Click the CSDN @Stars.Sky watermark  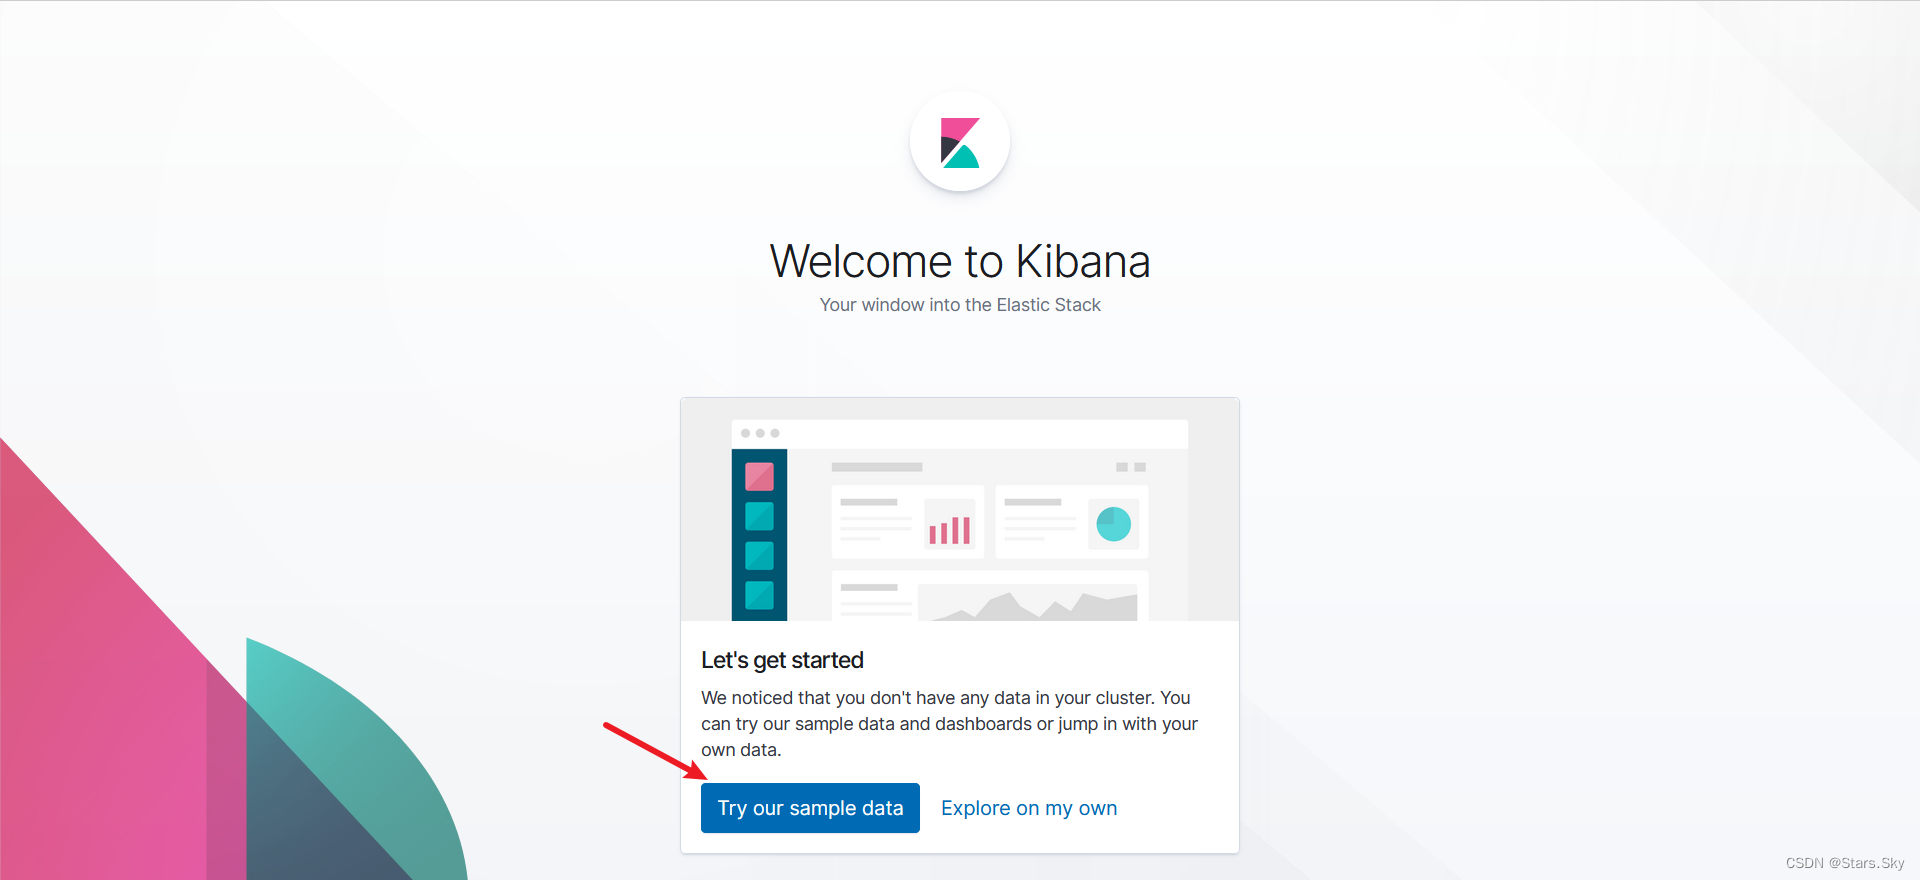(1844, 863)
